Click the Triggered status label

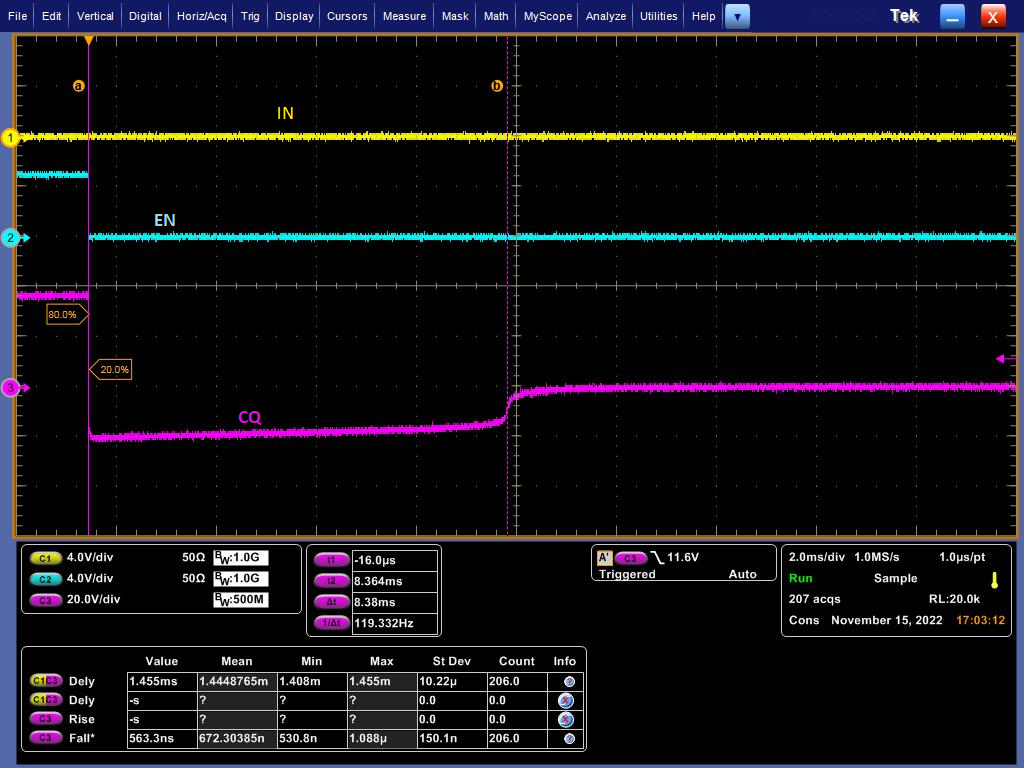tap(627, 575)
